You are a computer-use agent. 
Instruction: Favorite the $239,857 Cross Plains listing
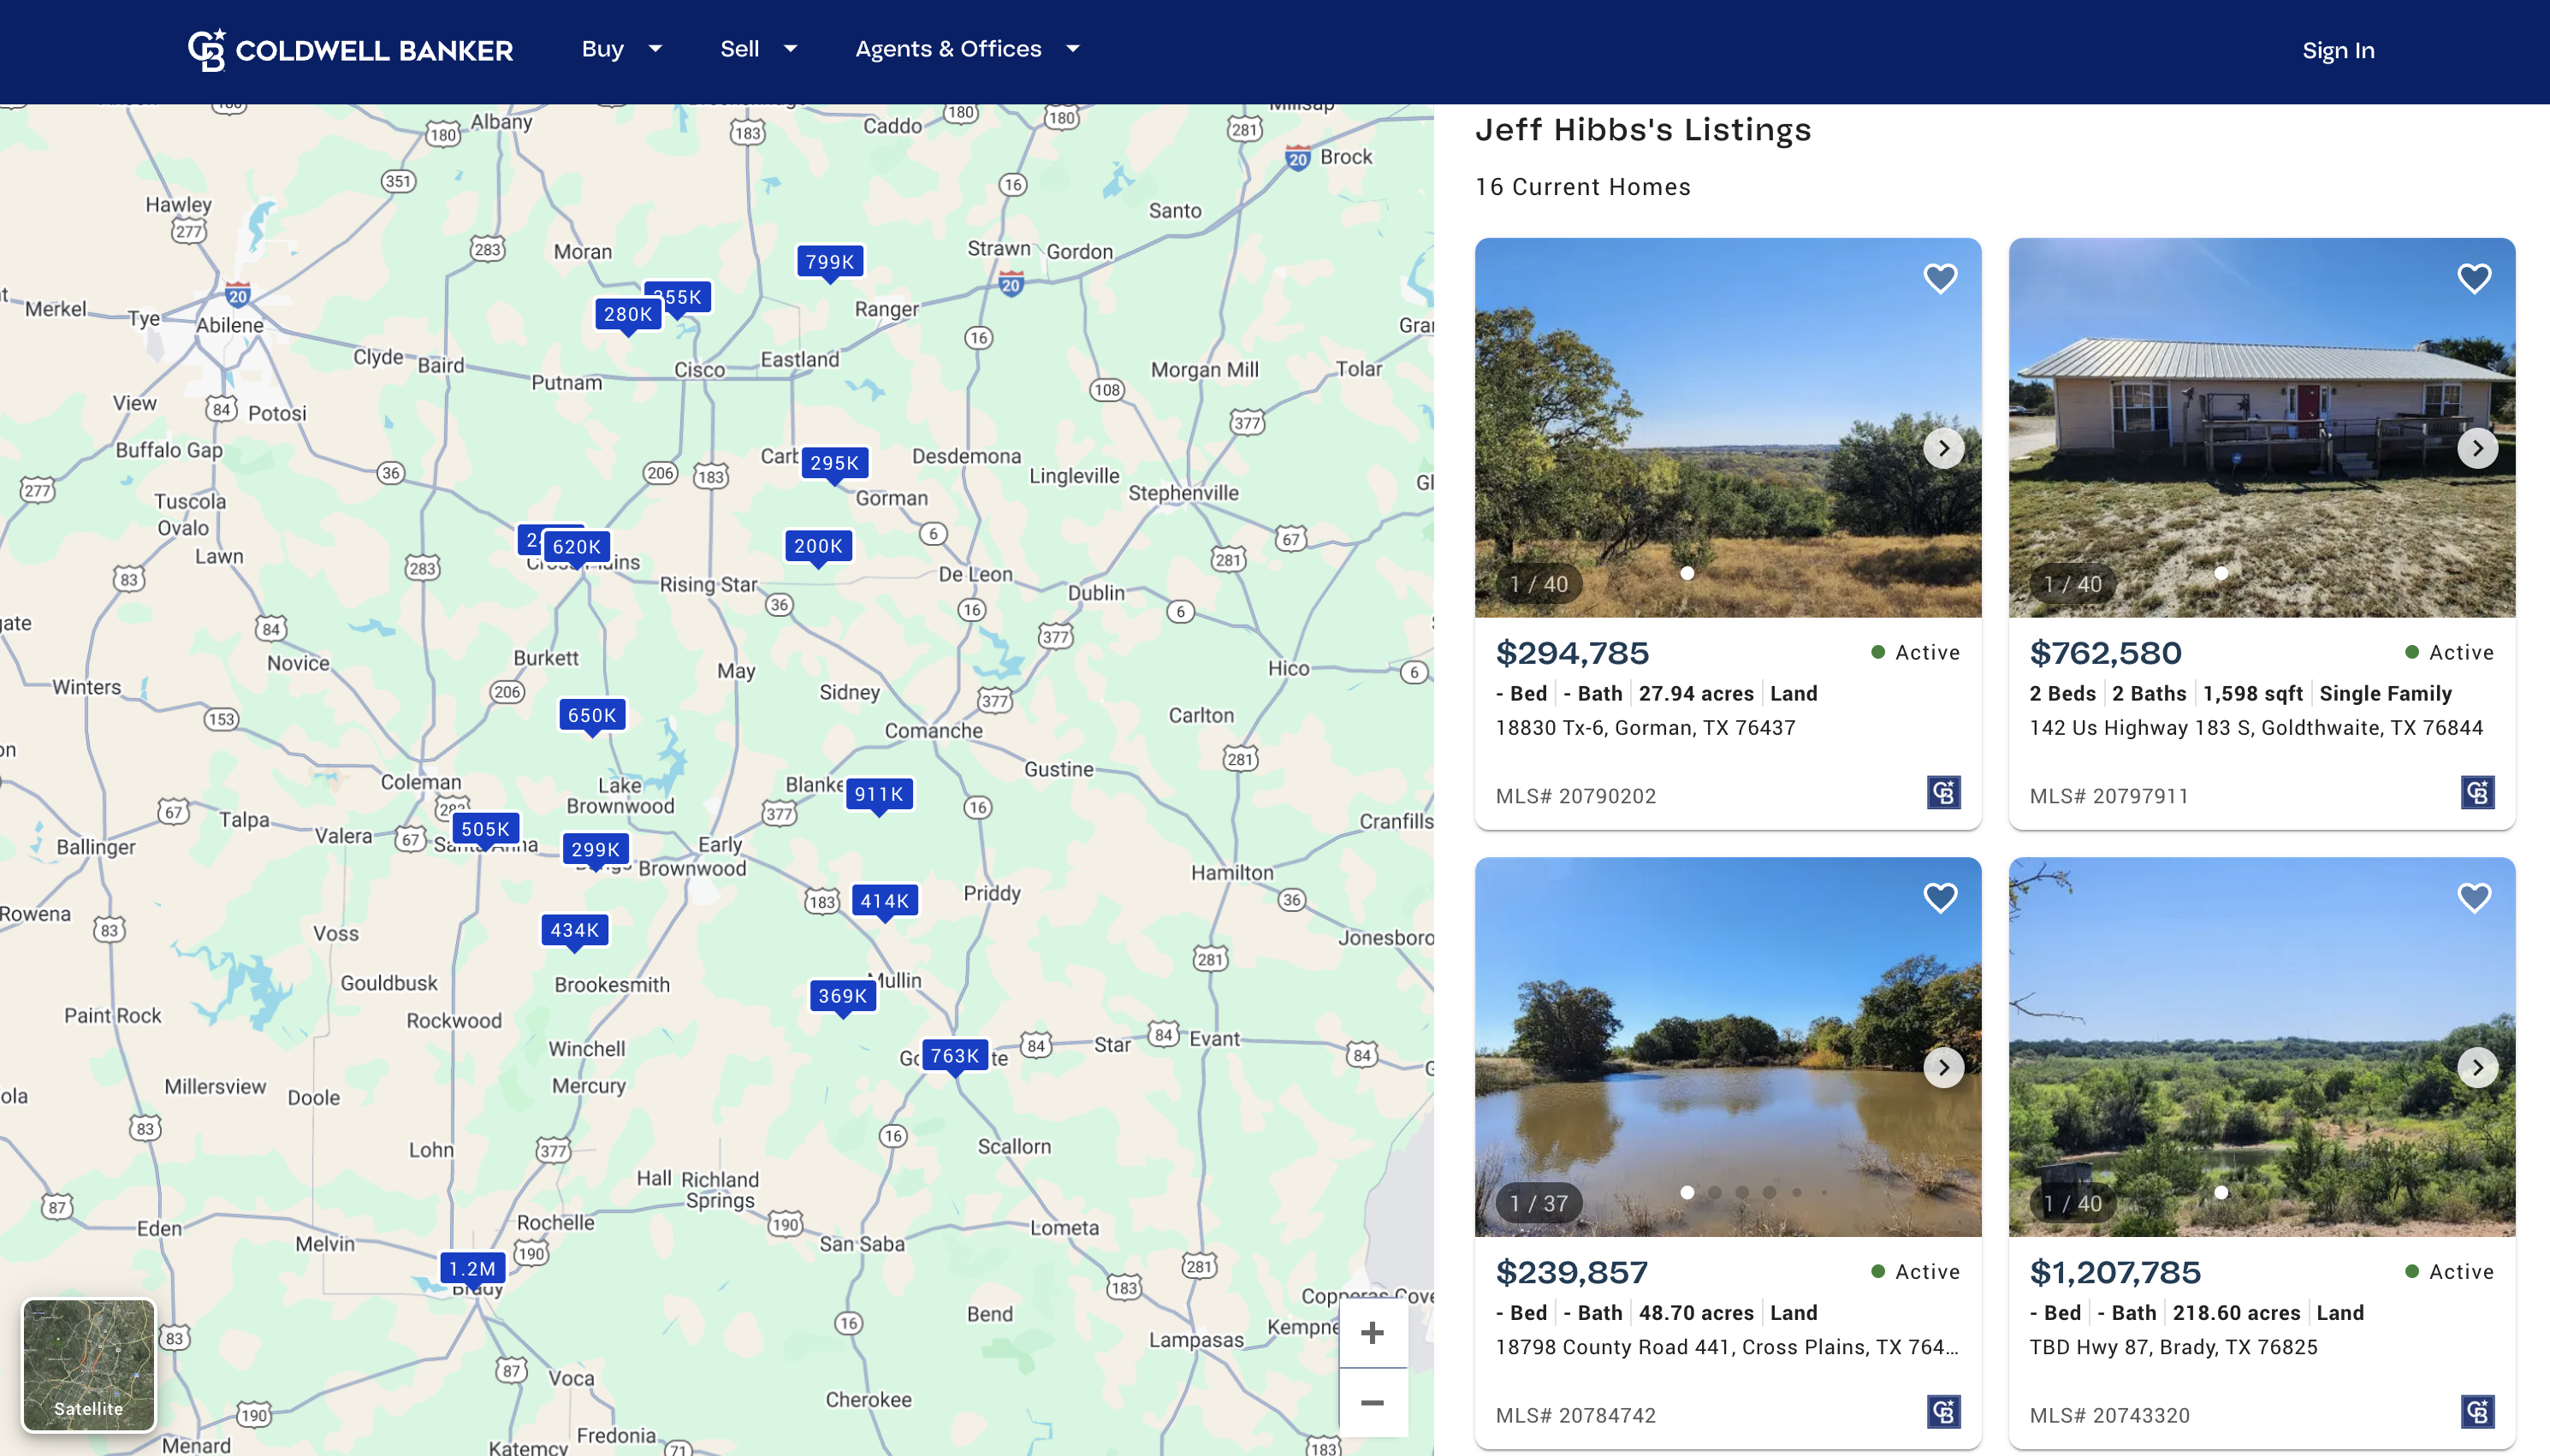click(1940, 898)
